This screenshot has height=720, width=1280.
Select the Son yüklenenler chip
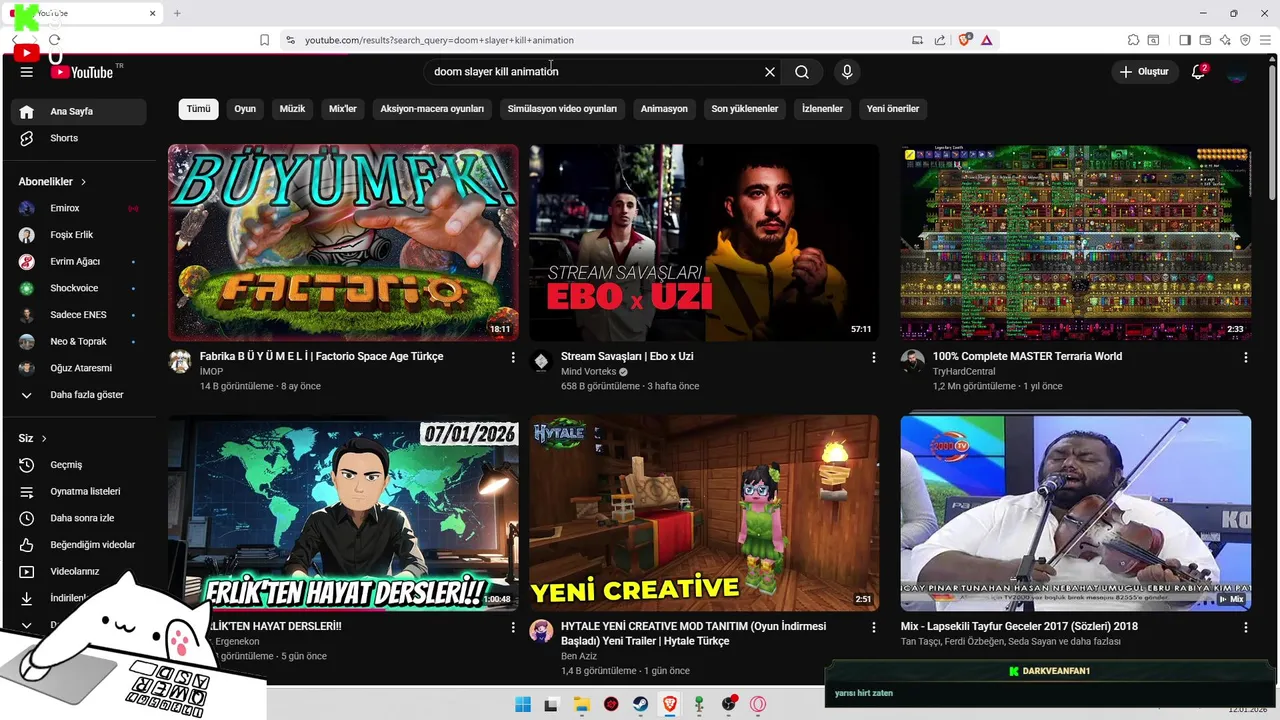[x=745, y=109]
